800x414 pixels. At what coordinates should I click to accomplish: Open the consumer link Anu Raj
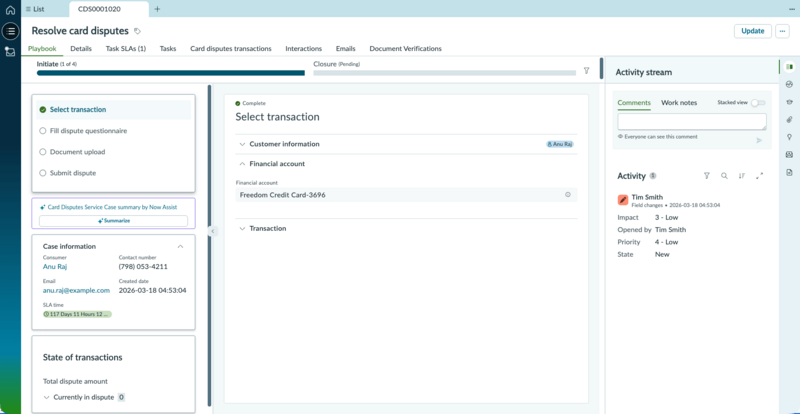coord(55,266)
